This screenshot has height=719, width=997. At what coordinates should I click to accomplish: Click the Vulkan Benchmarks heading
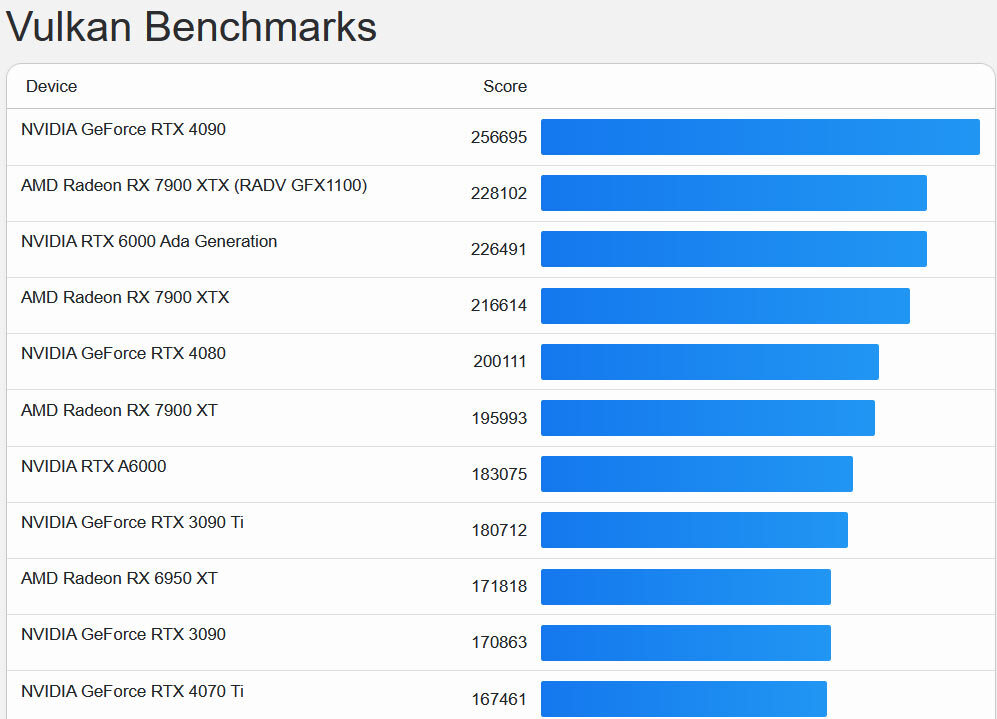tap(192, 27)
